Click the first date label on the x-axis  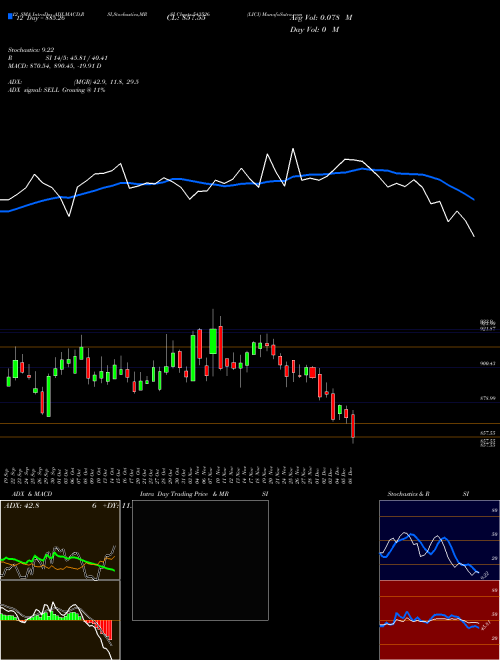8,475
